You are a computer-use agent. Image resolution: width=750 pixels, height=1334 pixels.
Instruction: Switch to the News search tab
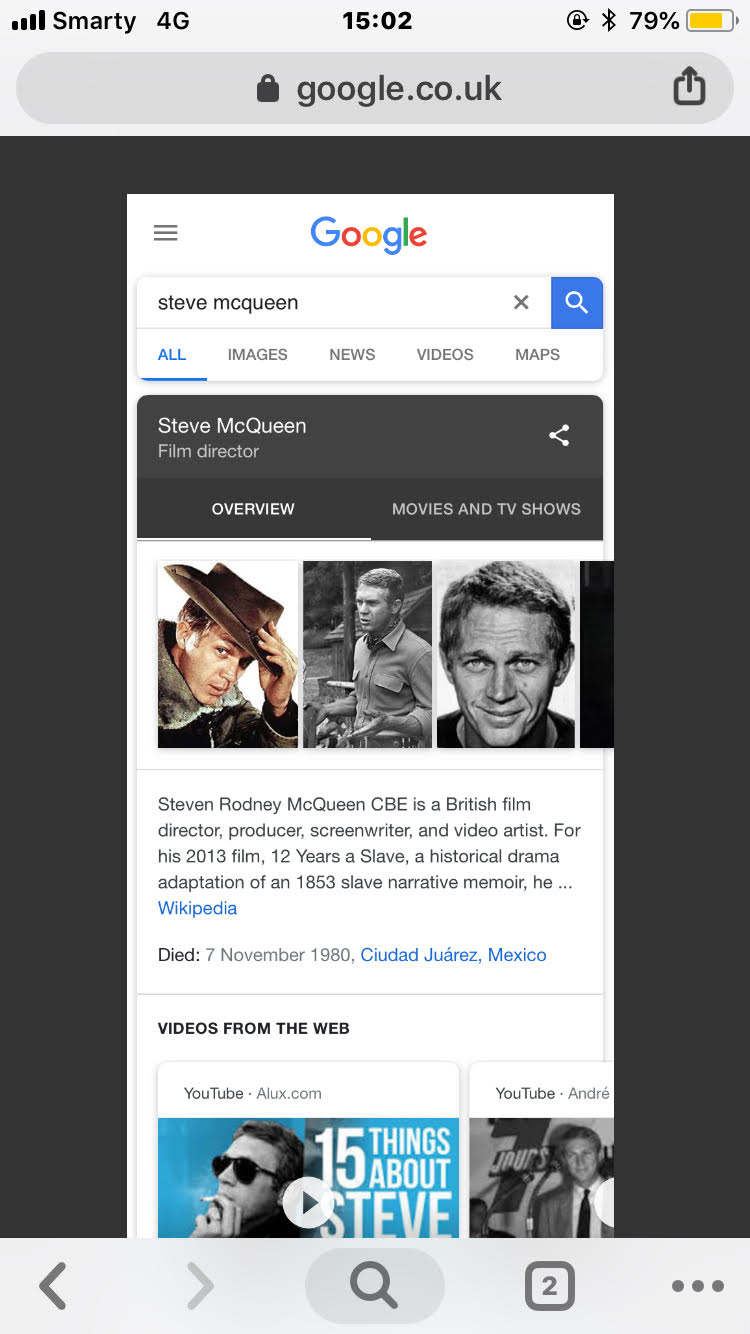tap(352, 355)
